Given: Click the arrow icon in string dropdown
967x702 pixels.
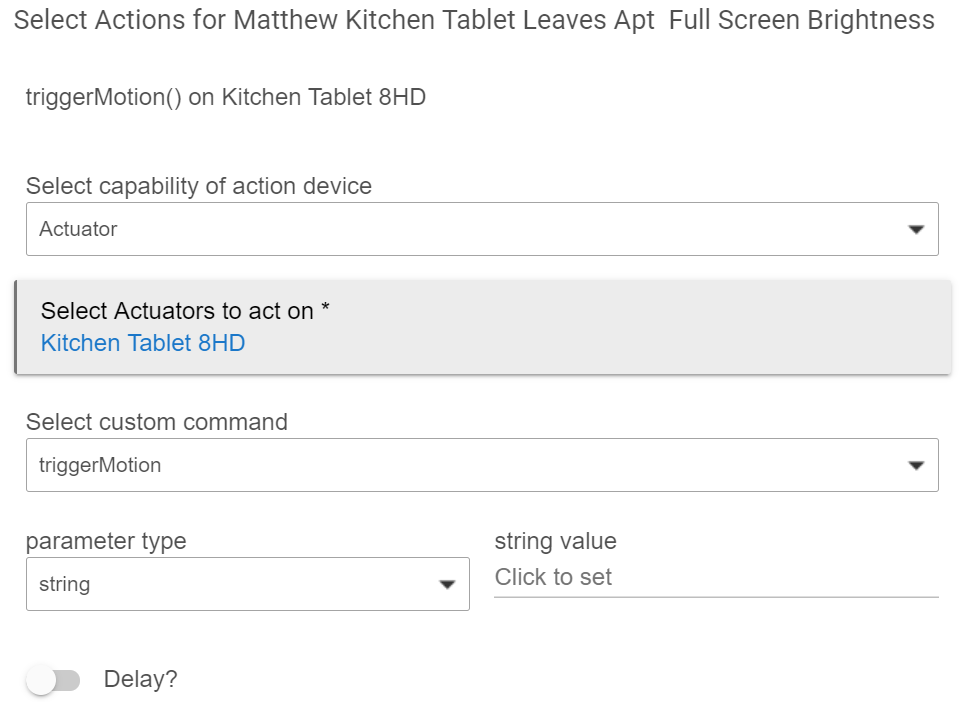Looking at the screenshot, I should point(446,585).
